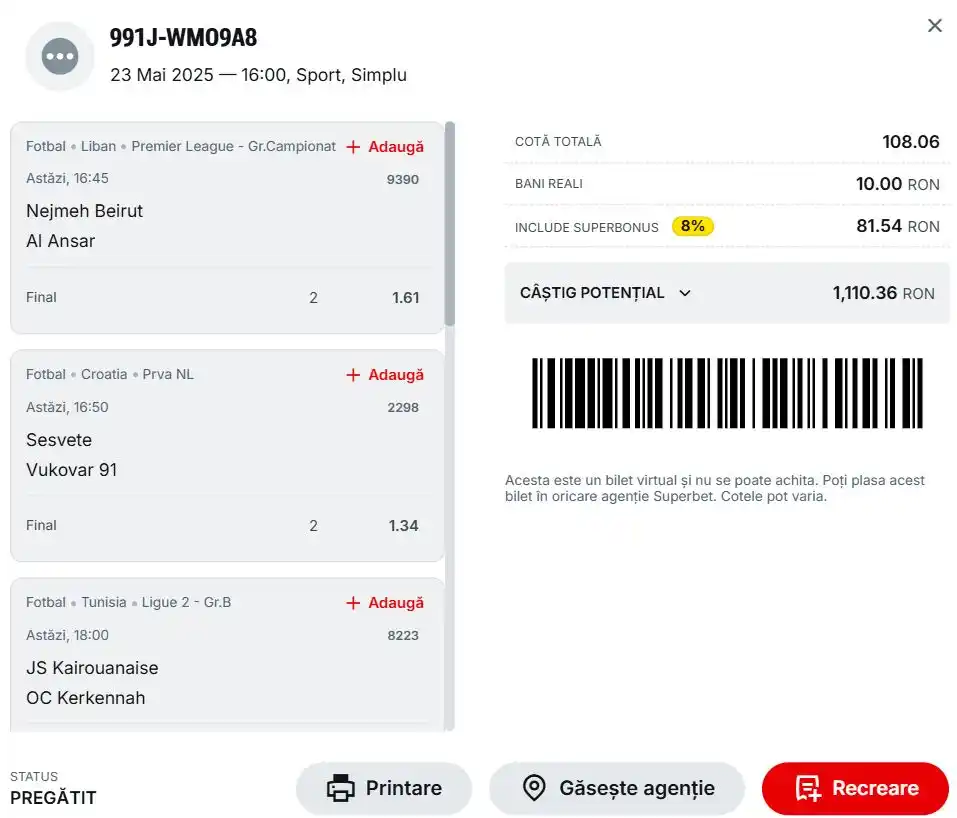
Task: Click the three-dots ticket options icon
Action: (x=60, y=56)
